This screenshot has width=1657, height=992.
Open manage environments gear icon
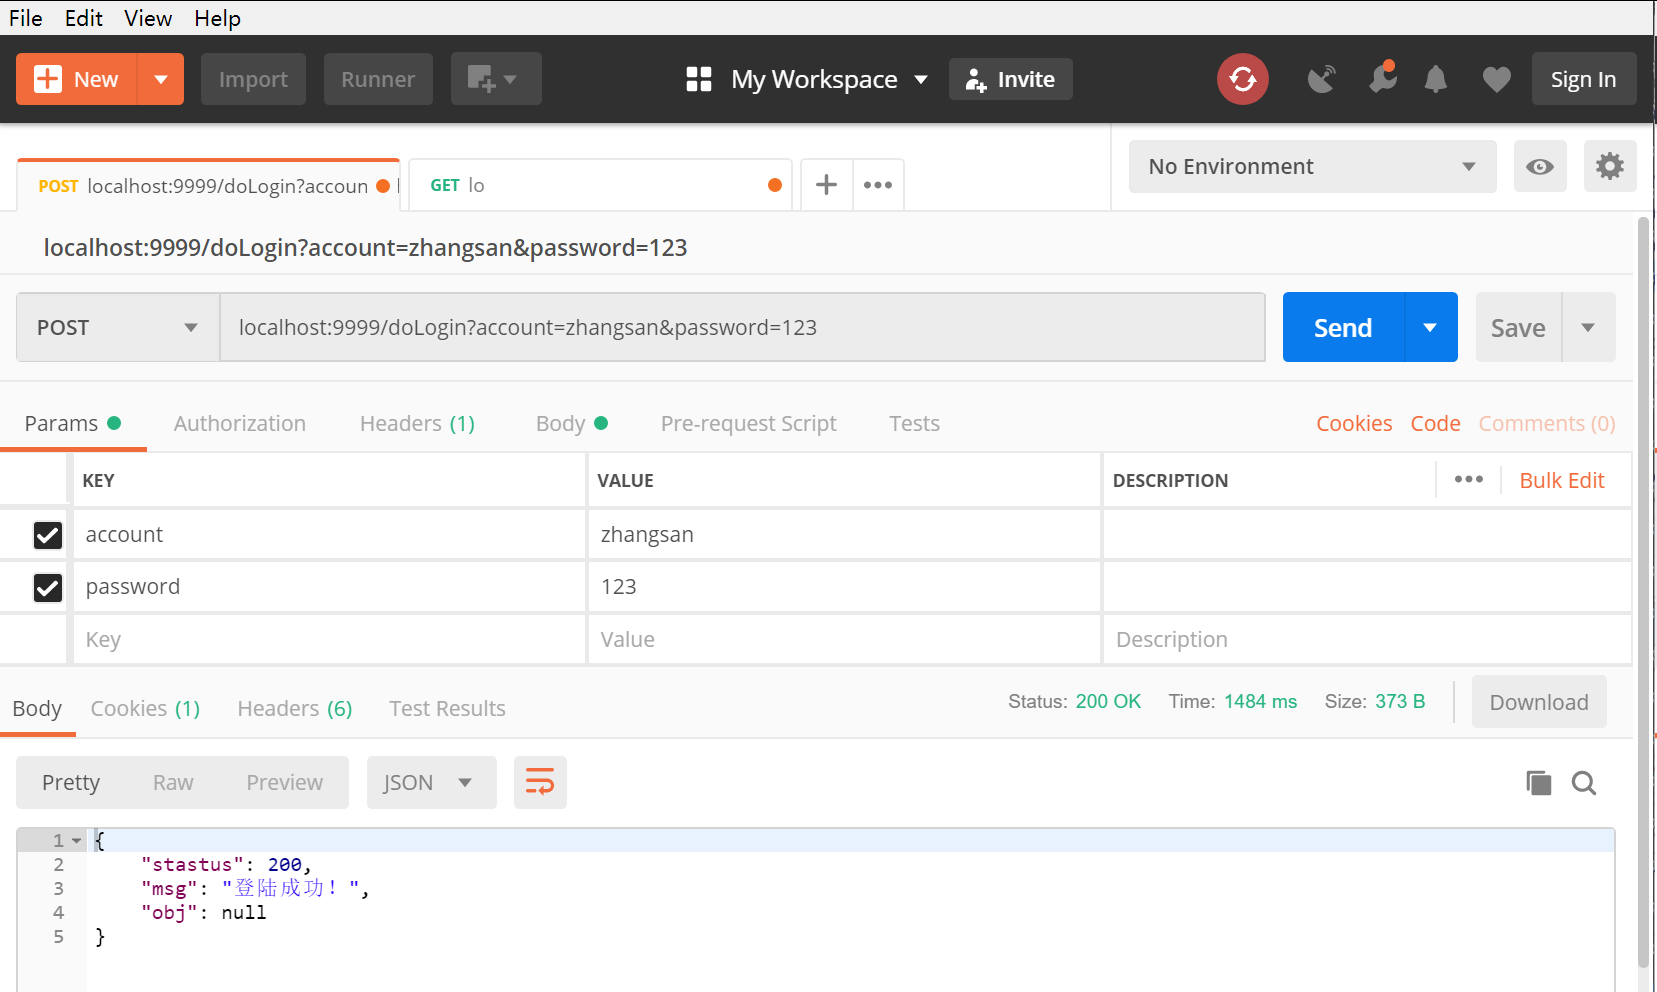pos(1610,166)
